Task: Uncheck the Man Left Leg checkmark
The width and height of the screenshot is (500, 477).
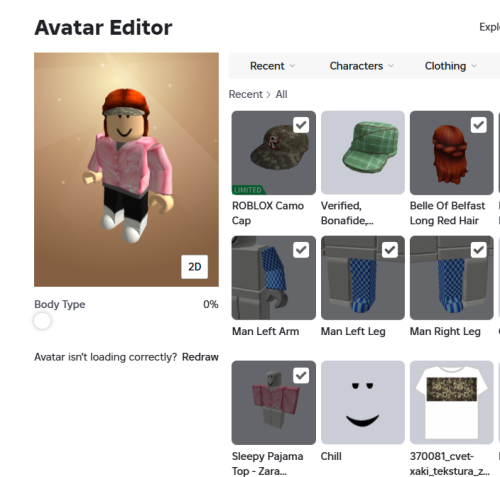Action: [x=390, y=250]
